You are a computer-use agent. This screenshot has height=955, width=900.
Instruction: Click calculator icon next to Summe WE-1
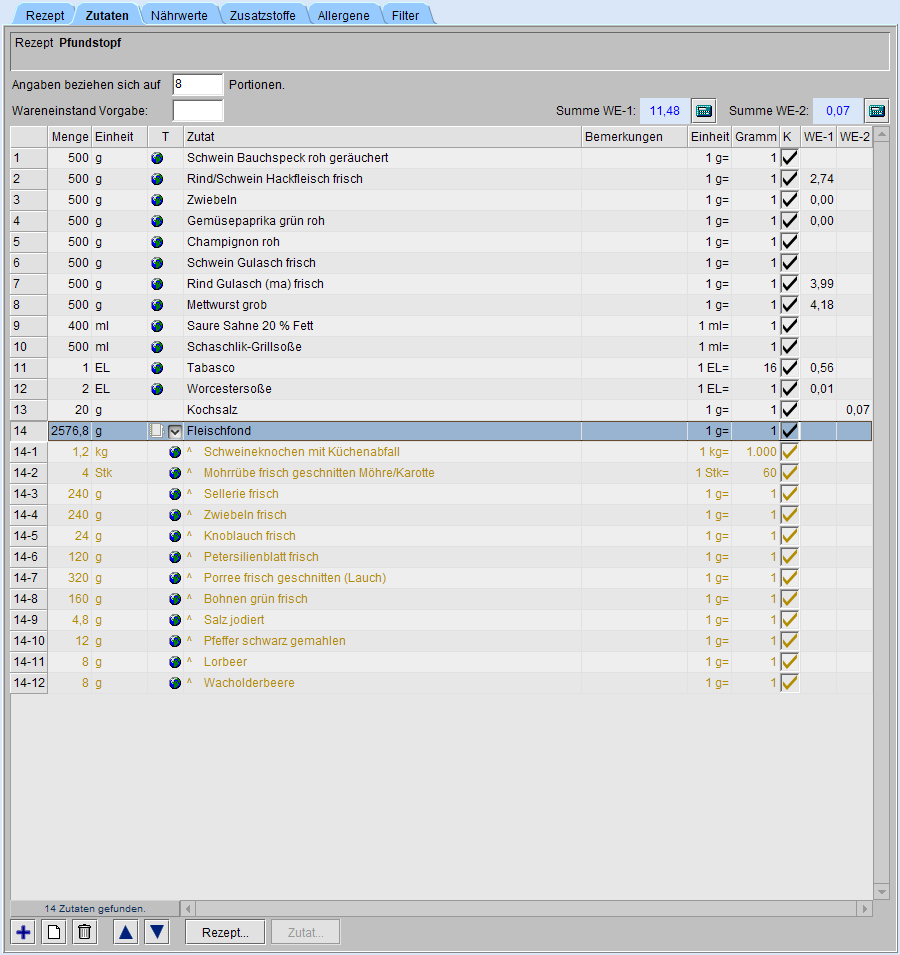(704, 110)
